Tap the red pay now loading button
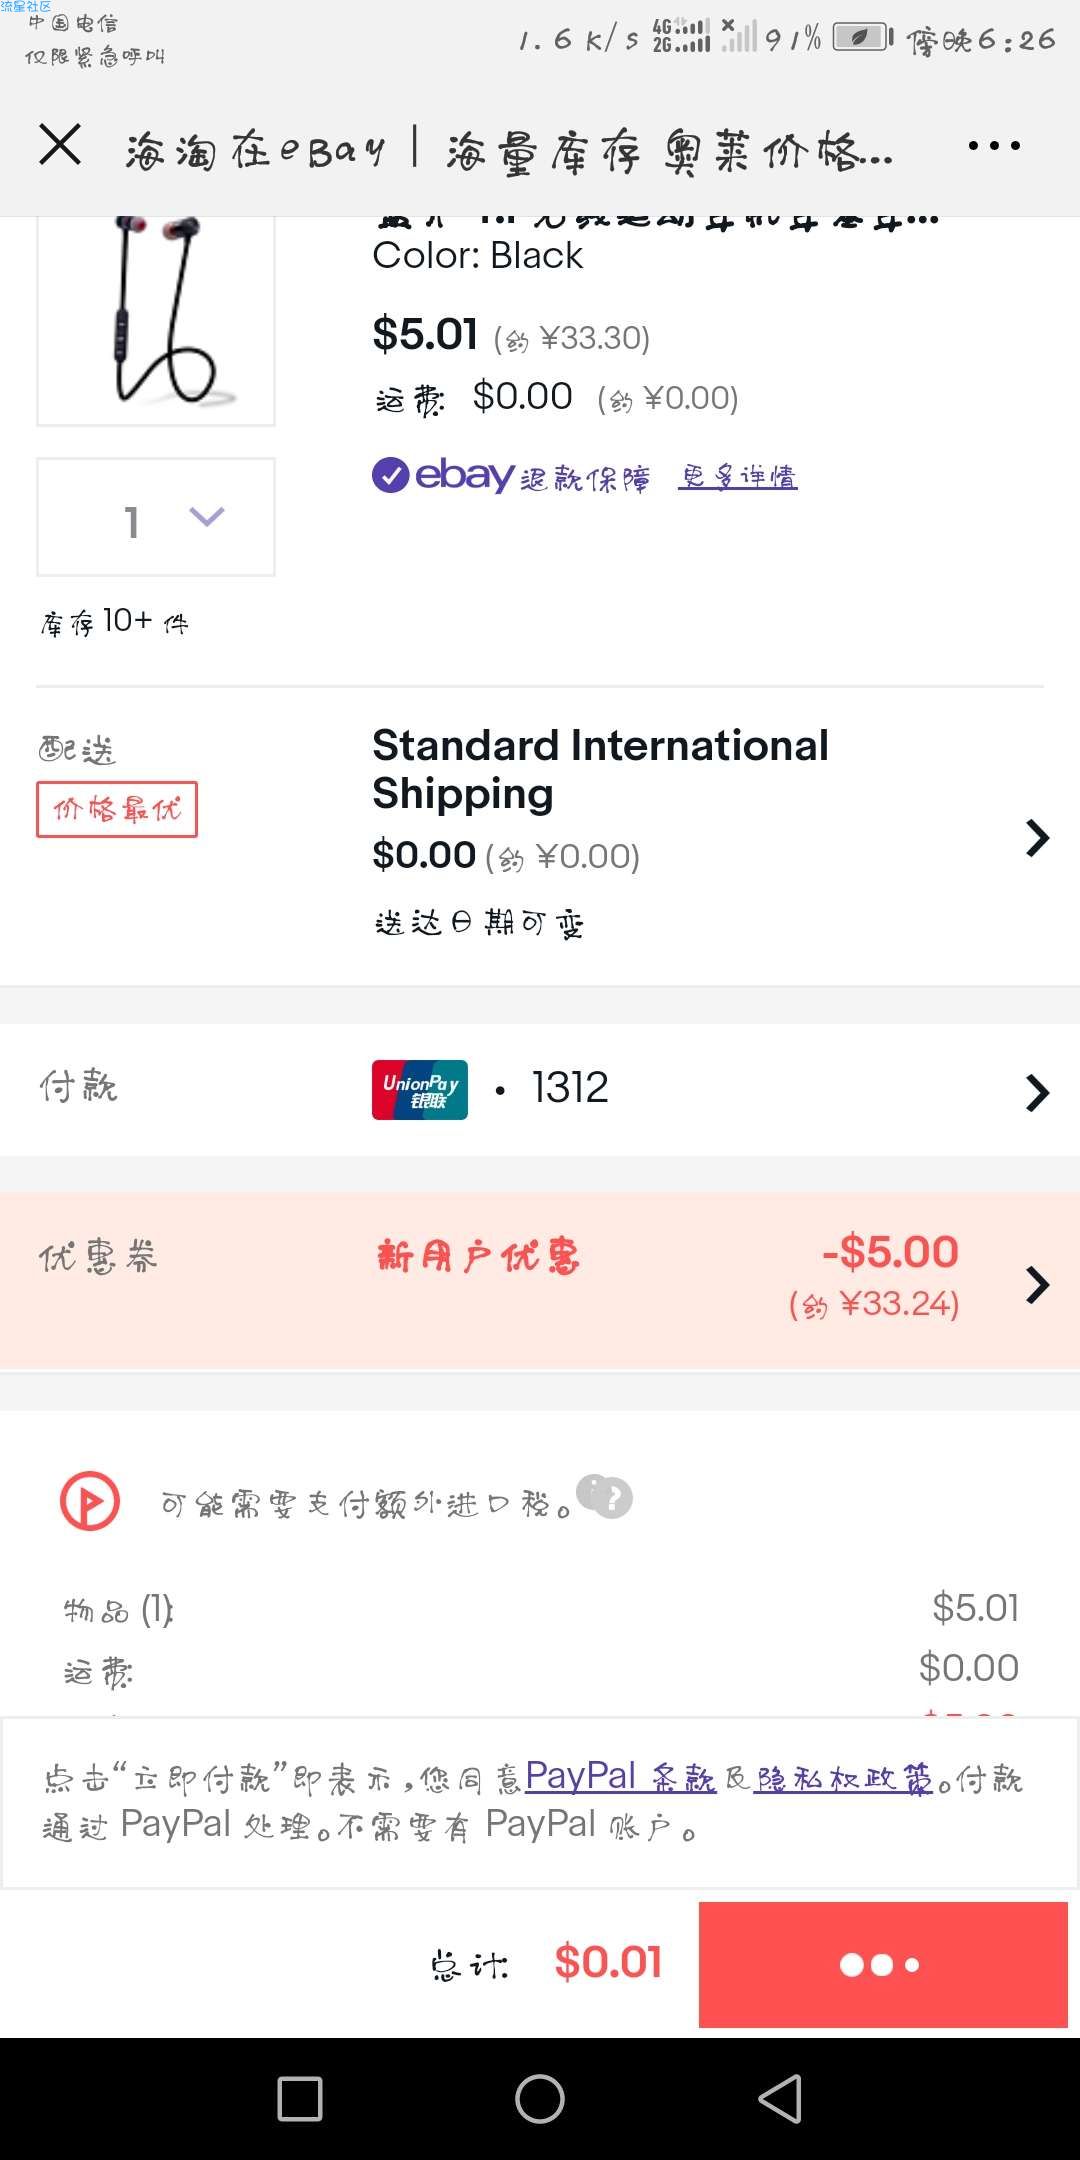The width and height of the screenshot is (1080, 2160). (x=883, y=1965)
